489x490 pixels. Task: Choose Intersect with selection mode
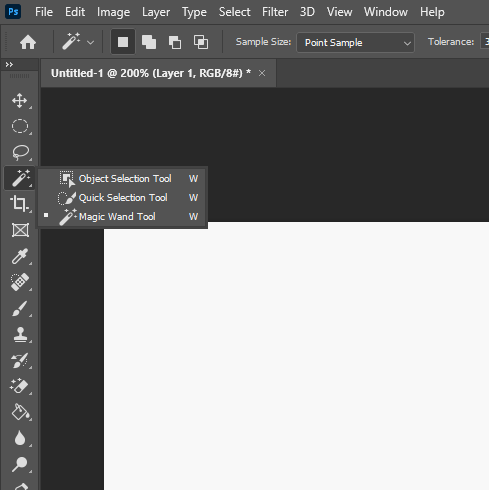coord(201,42)
